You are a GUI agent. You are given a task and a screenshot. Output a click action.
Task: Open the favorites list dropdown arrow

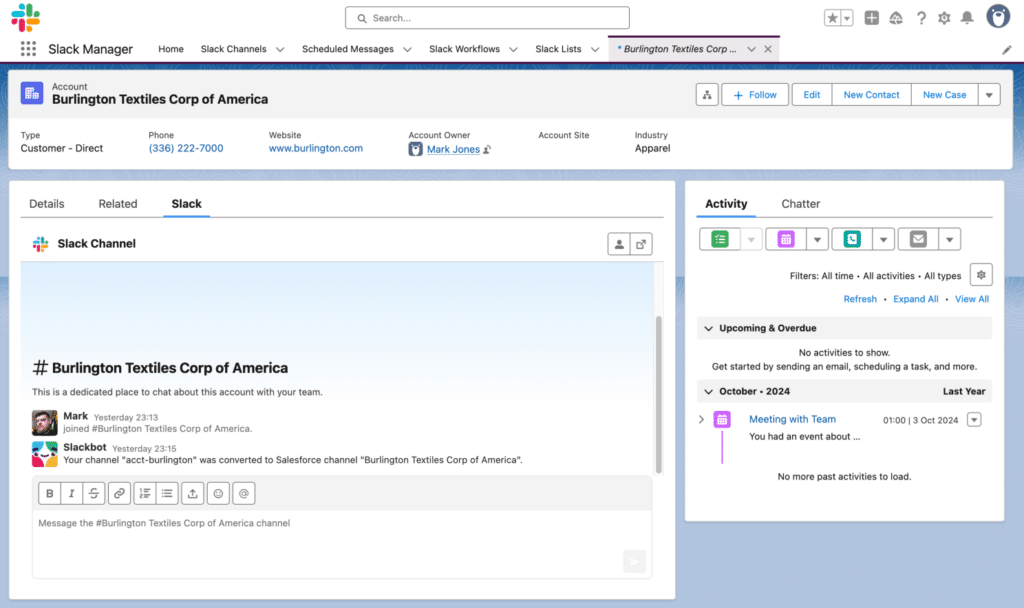pos(847,18)
